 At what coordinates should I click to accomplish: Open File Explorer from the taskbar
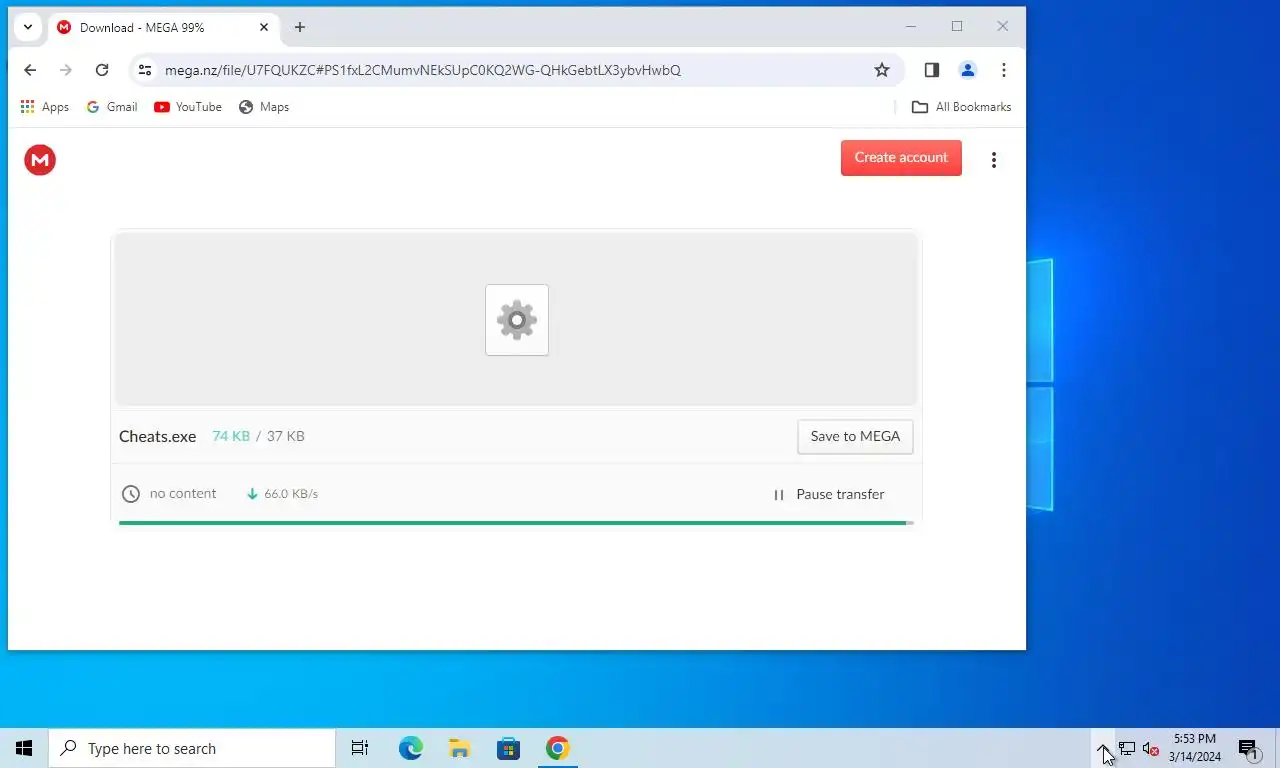coord(460,748)
